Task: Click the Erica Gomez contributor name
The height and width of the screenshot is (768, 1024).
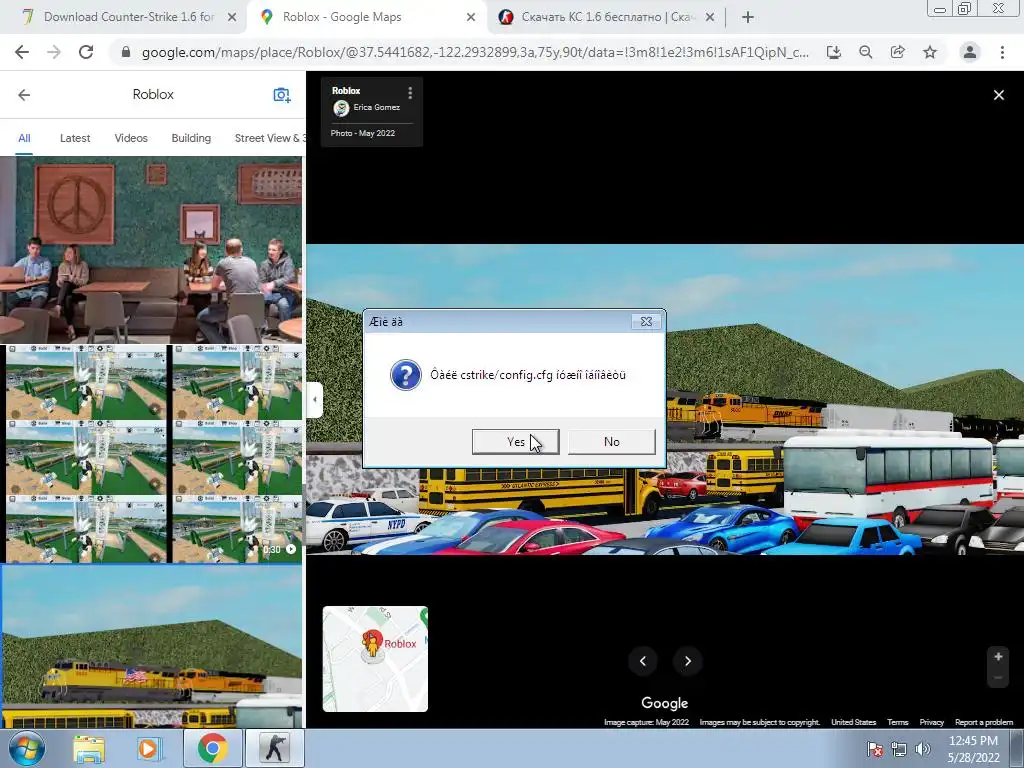Action: pos(377,107)
